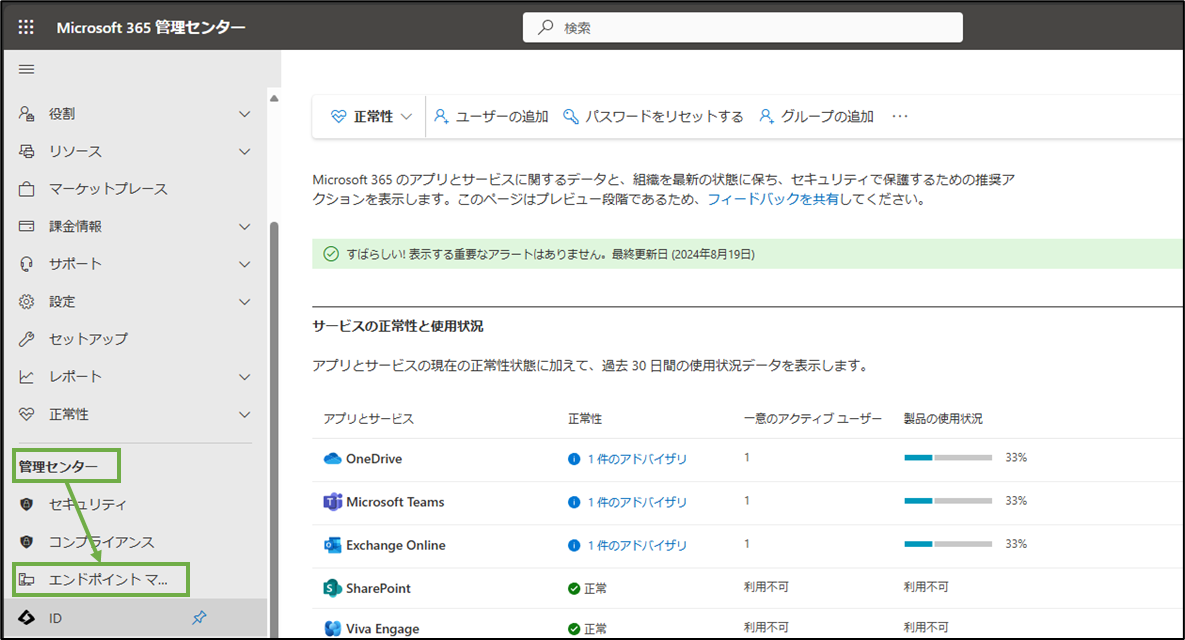Viewport: 1185px width, 640px height.
Task: Click the レポート chart icon
Action: tap(26, 376)
